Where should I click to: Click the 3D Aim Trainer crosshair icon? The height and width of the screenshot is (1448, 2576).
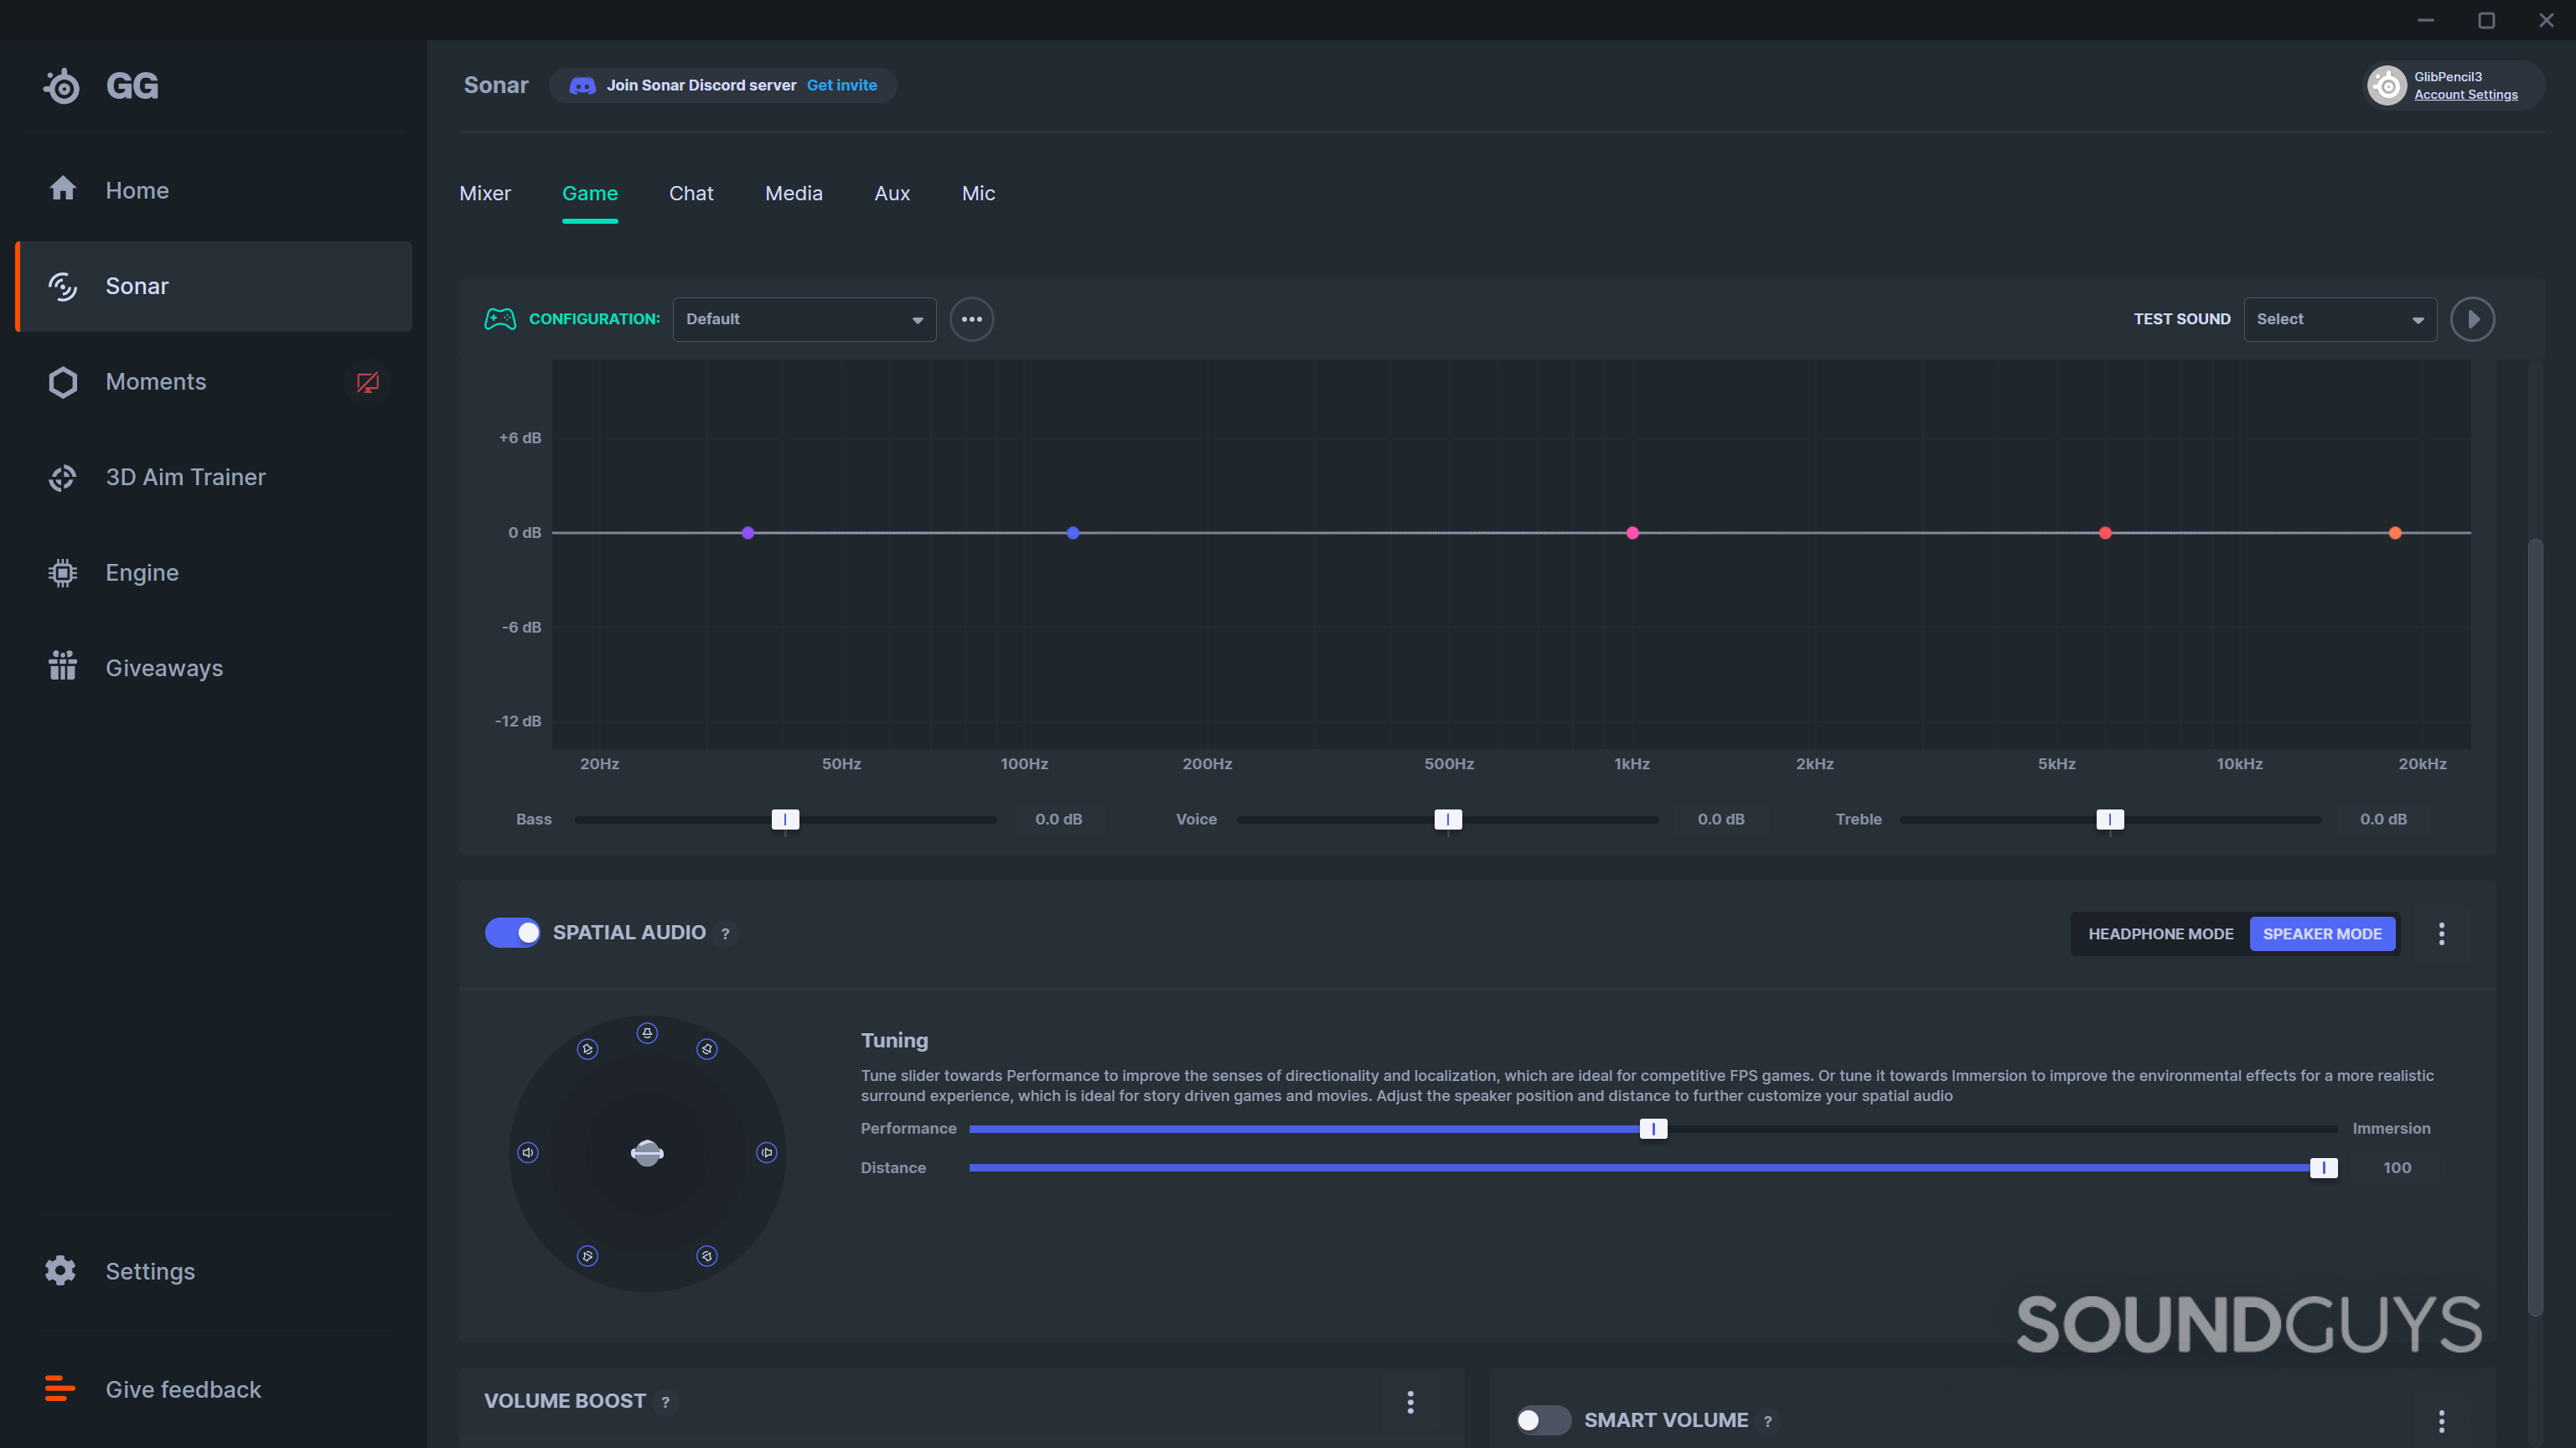coord(63,478)
